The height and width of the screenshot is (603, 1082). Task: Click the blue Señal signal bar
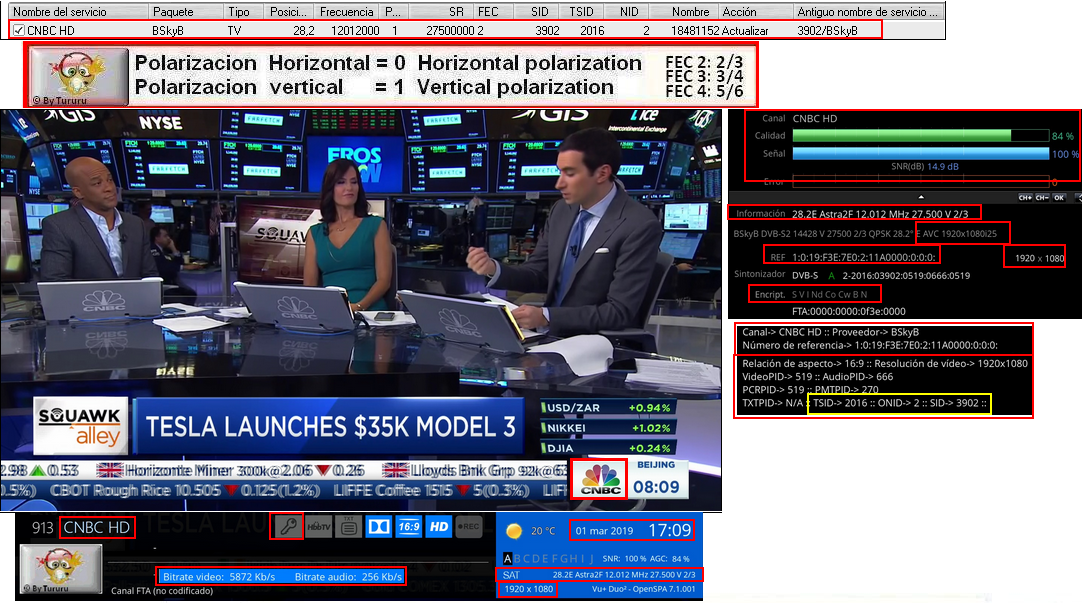pos(921,154)
